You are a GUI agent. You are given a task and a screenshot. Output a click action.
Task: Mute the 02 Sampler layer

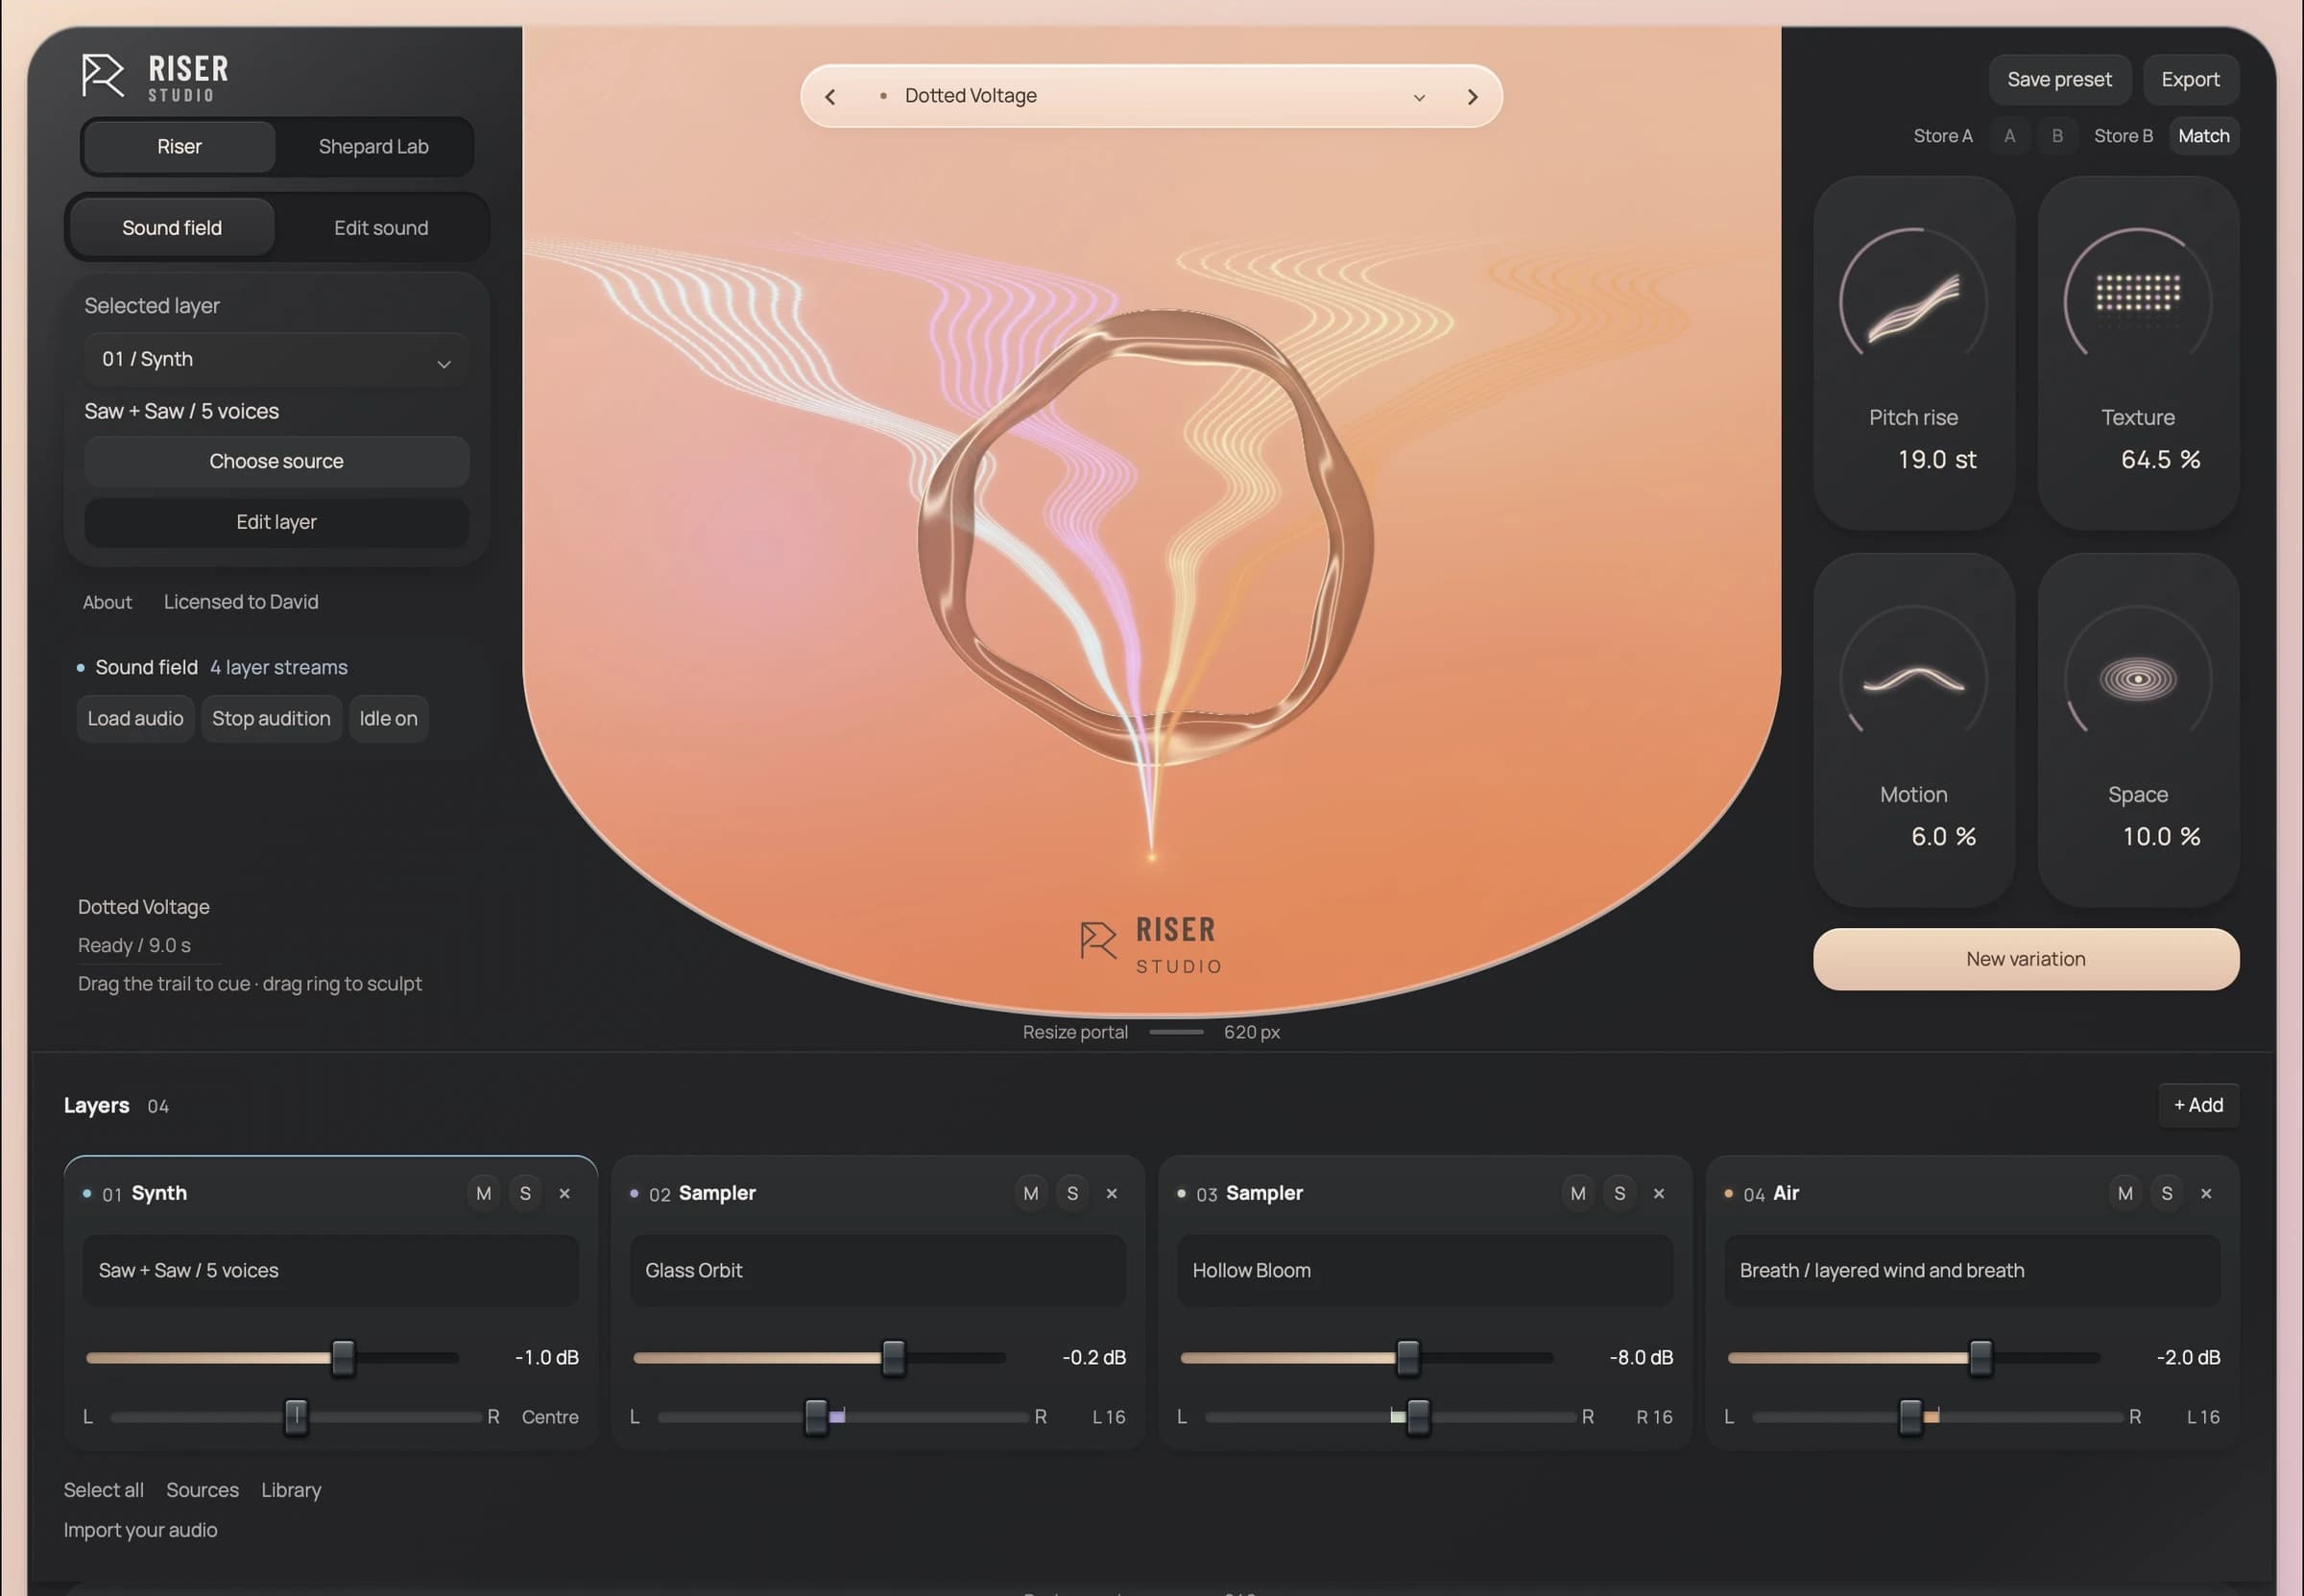point(1031,1193)
